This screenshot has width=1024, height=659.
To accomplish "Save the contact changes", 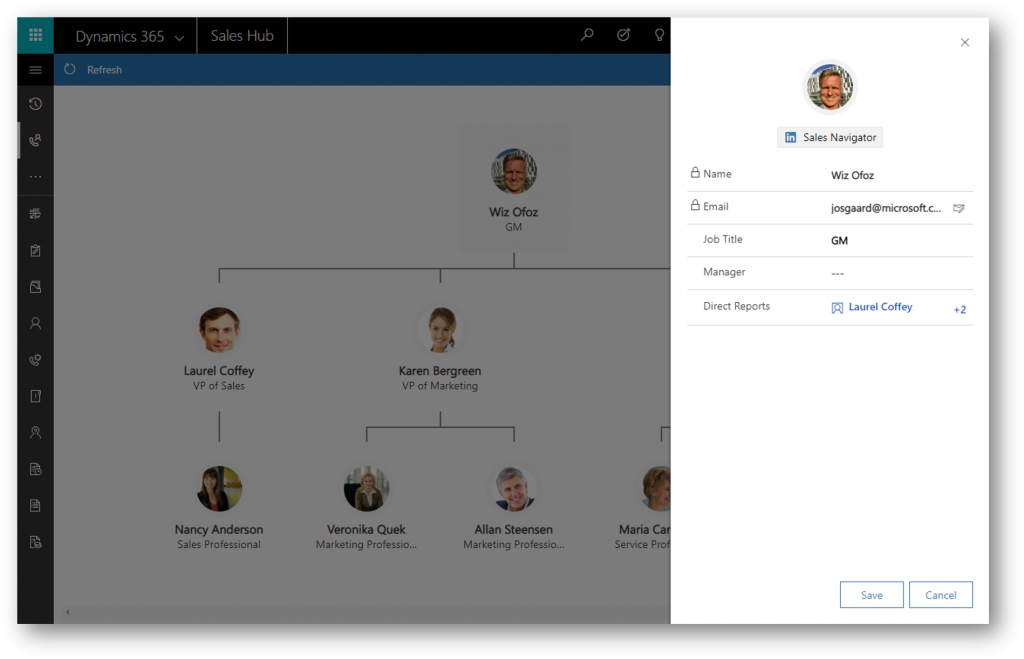I will point(872,595).
